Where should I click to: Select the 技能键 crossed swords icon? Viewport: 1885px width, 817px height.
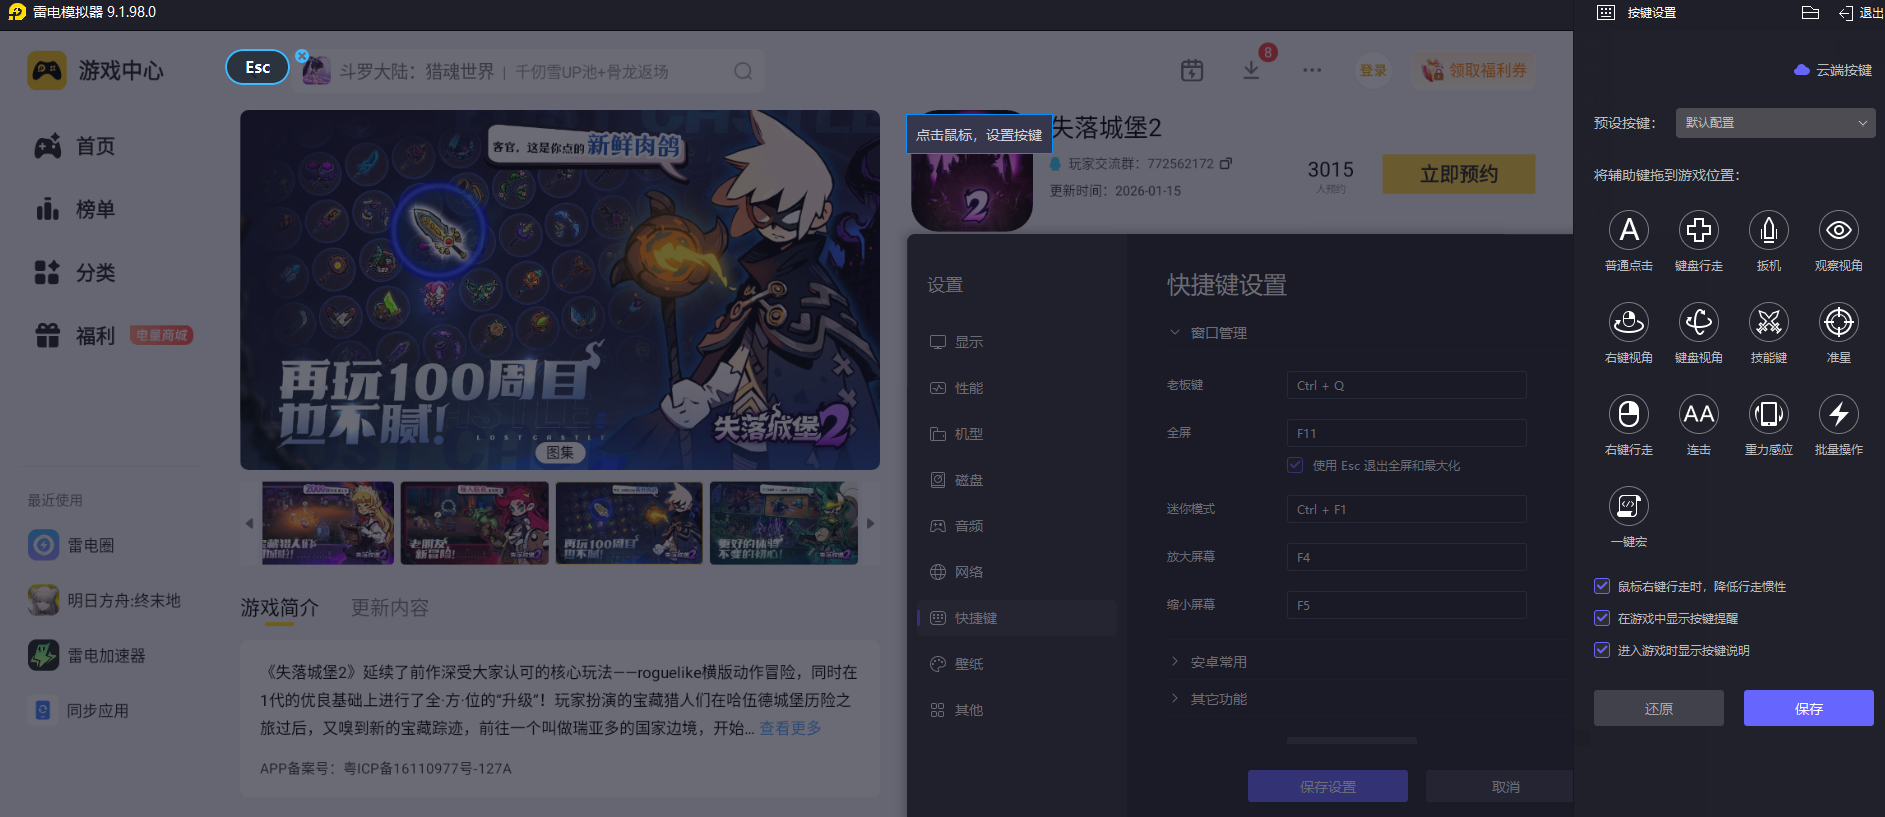point(1769,322)
